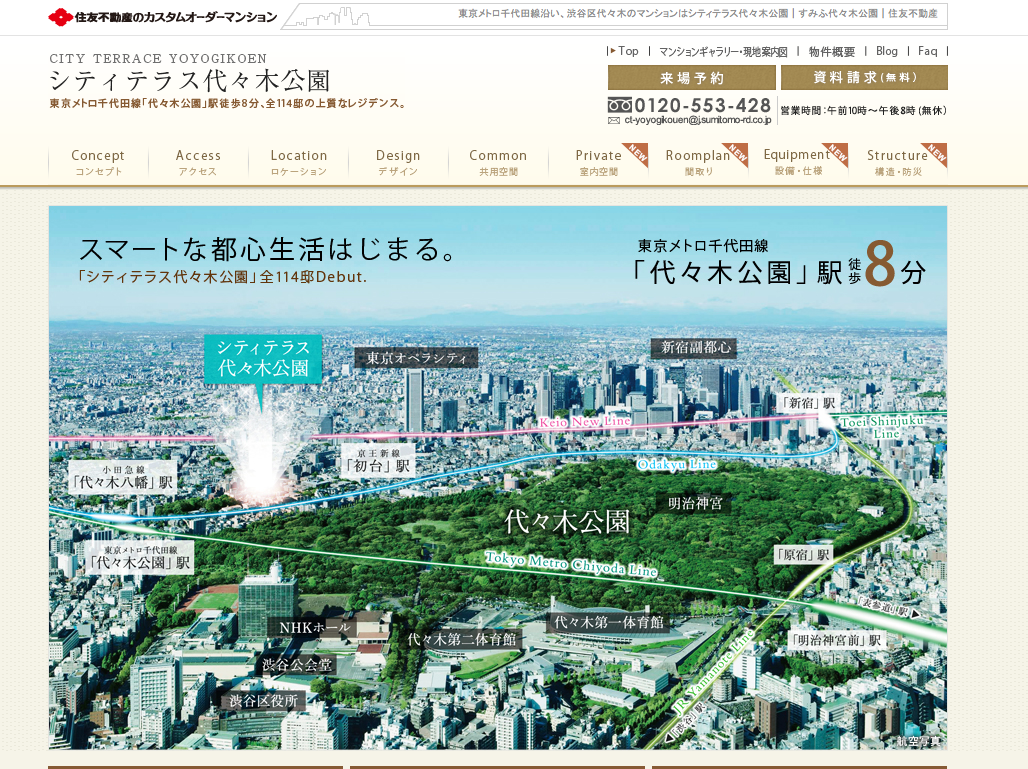Image resolution: width=1028 pixels, height=769 pixels.
Task: Go to the Top page link
Action: click(x=627, y=51)
